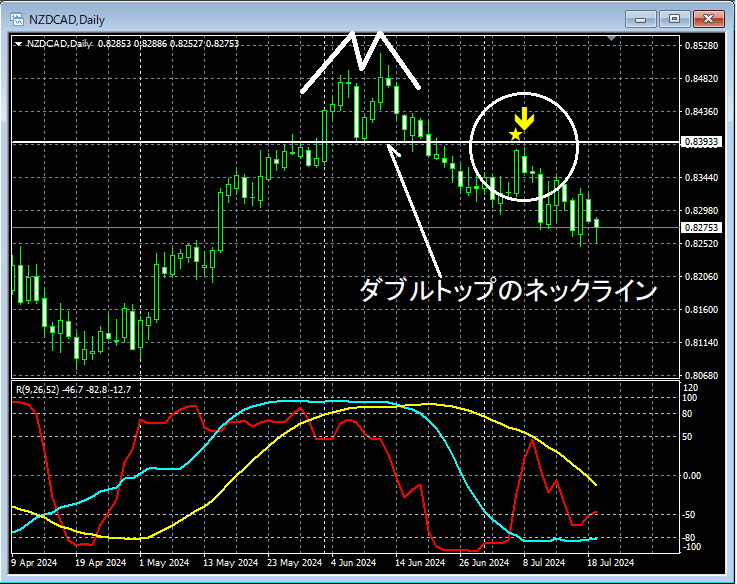This screenshot has width=737, height=584.
Task: Minimize the NZDCAD,Daily chart window
Action: (x=640, y=19)
